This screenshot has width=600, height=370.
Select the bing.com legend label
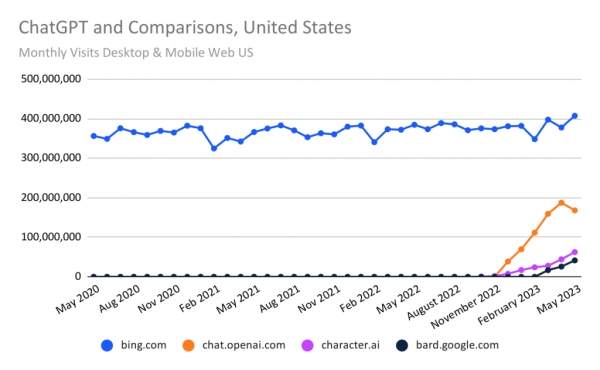(143, 345)
